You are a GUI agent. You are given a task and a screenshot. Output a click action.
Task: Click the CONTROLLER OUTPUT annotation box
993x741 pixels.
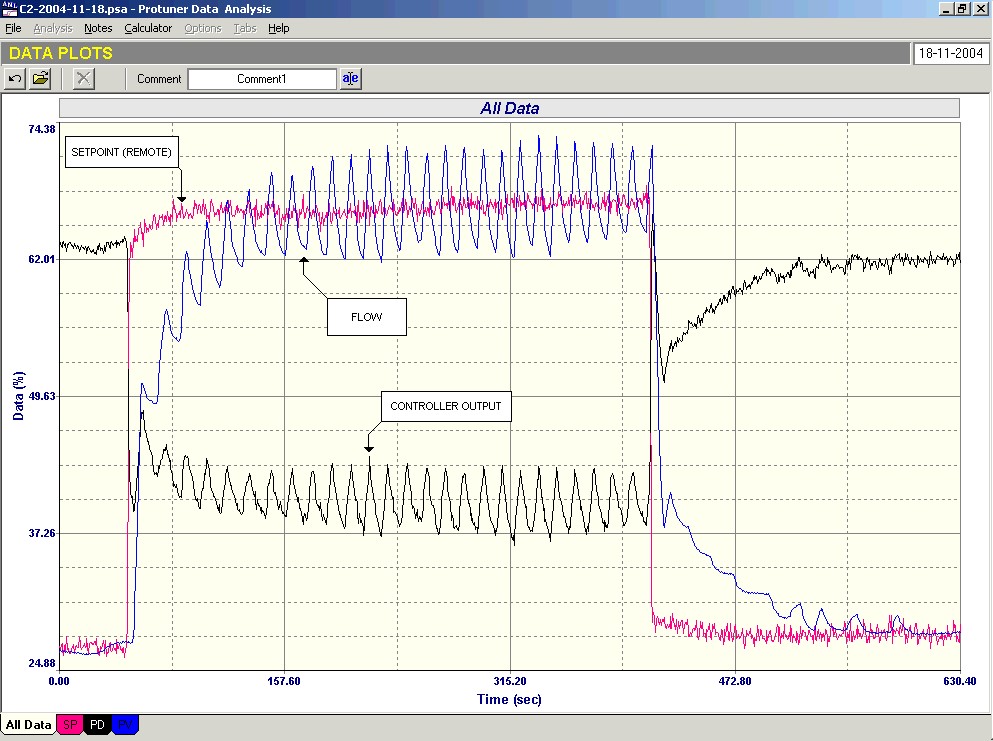(446, 407)
